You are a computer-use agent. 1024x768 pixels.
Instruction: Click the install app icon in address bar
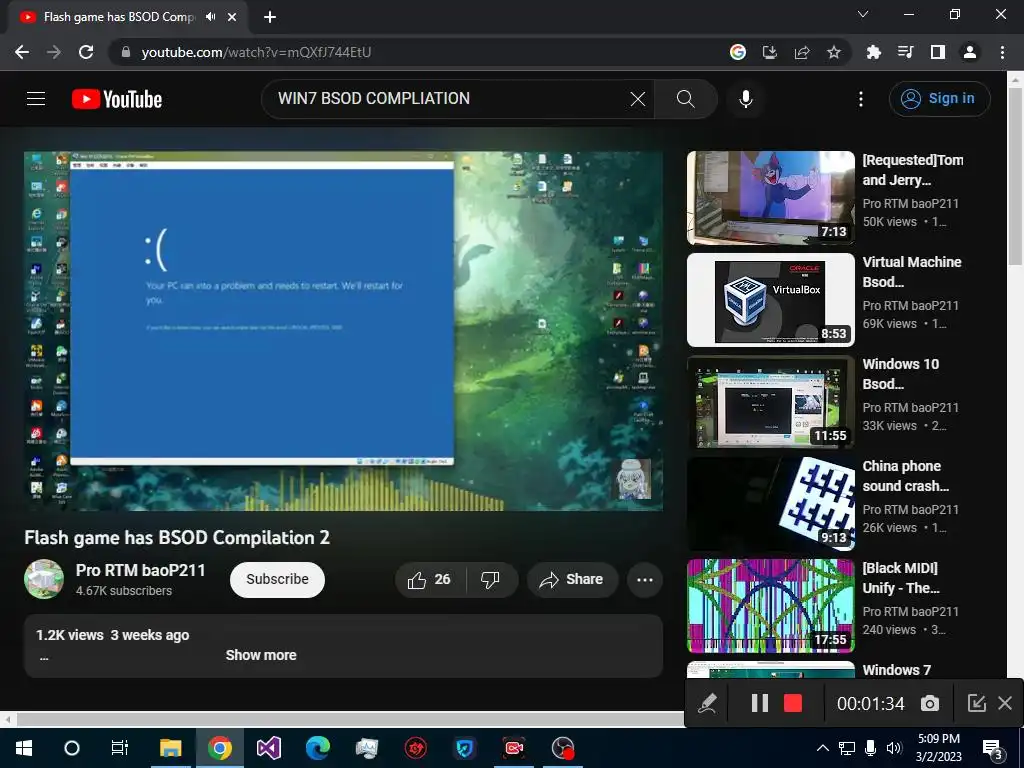769,52
